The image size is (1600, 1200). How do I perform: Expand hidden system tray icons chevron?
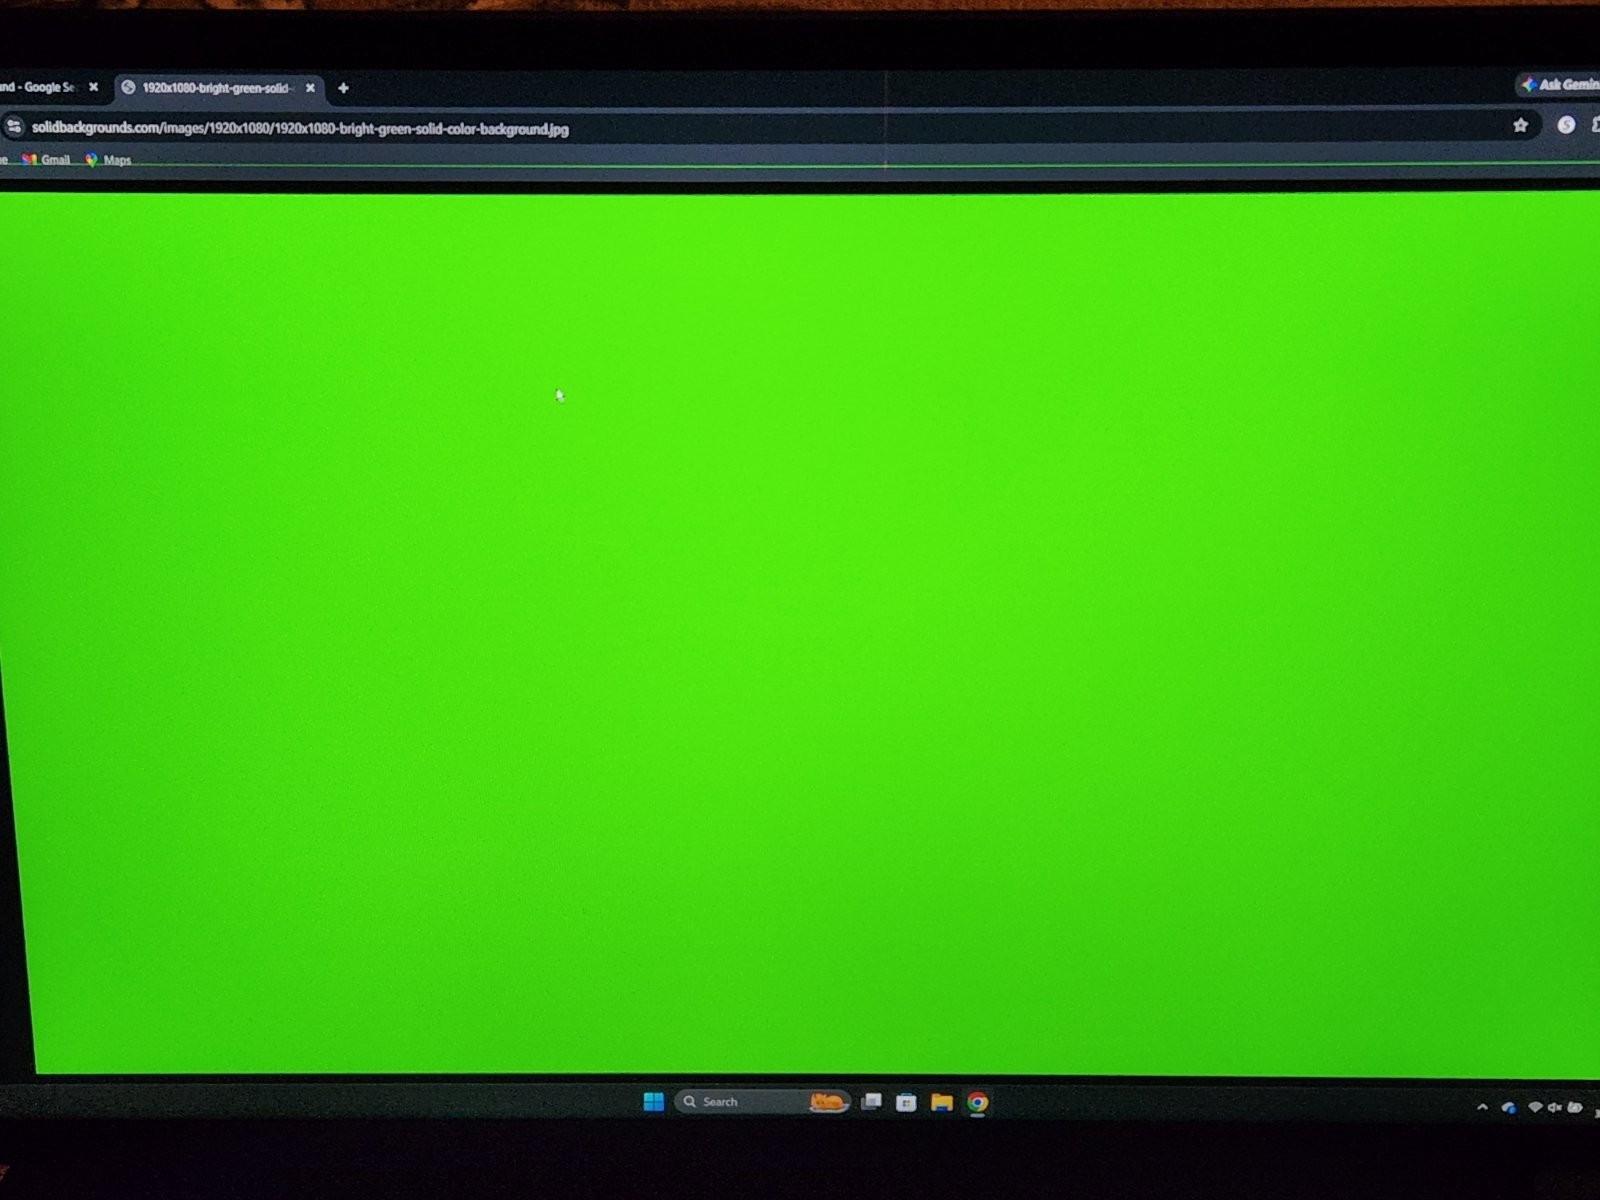(1482, 1107)
